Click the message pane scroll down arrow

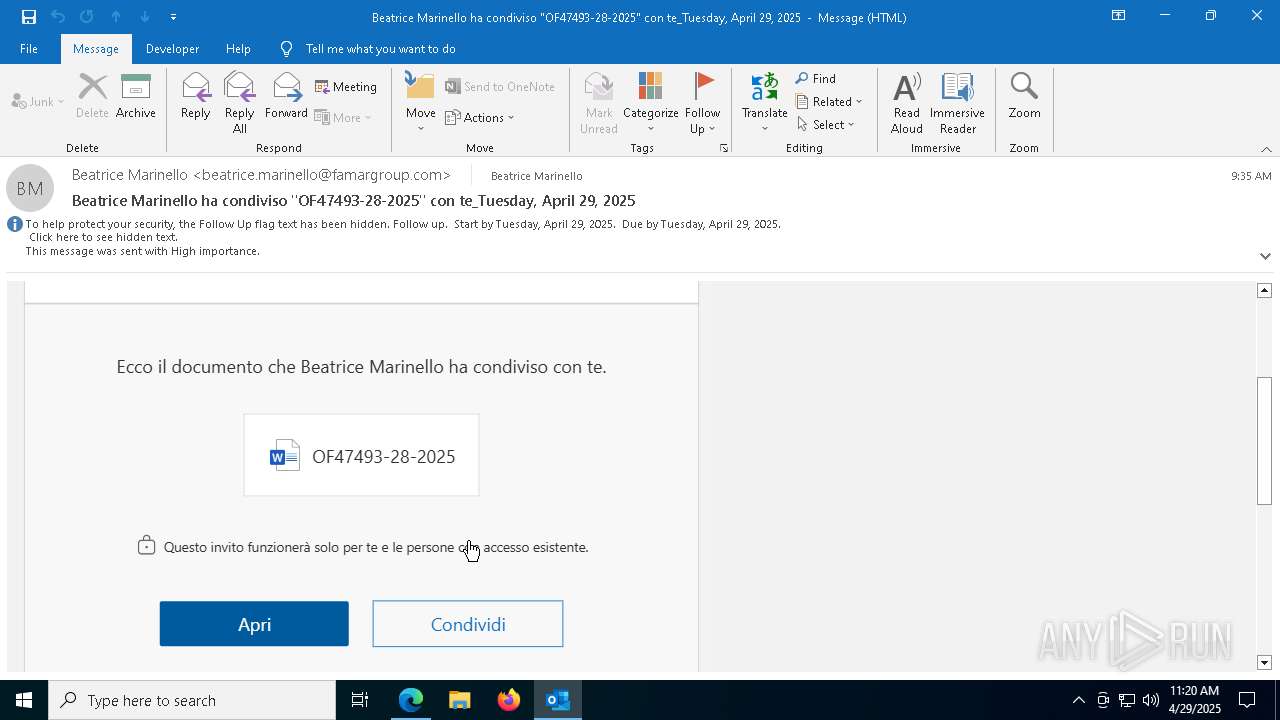pos(1264,663)
